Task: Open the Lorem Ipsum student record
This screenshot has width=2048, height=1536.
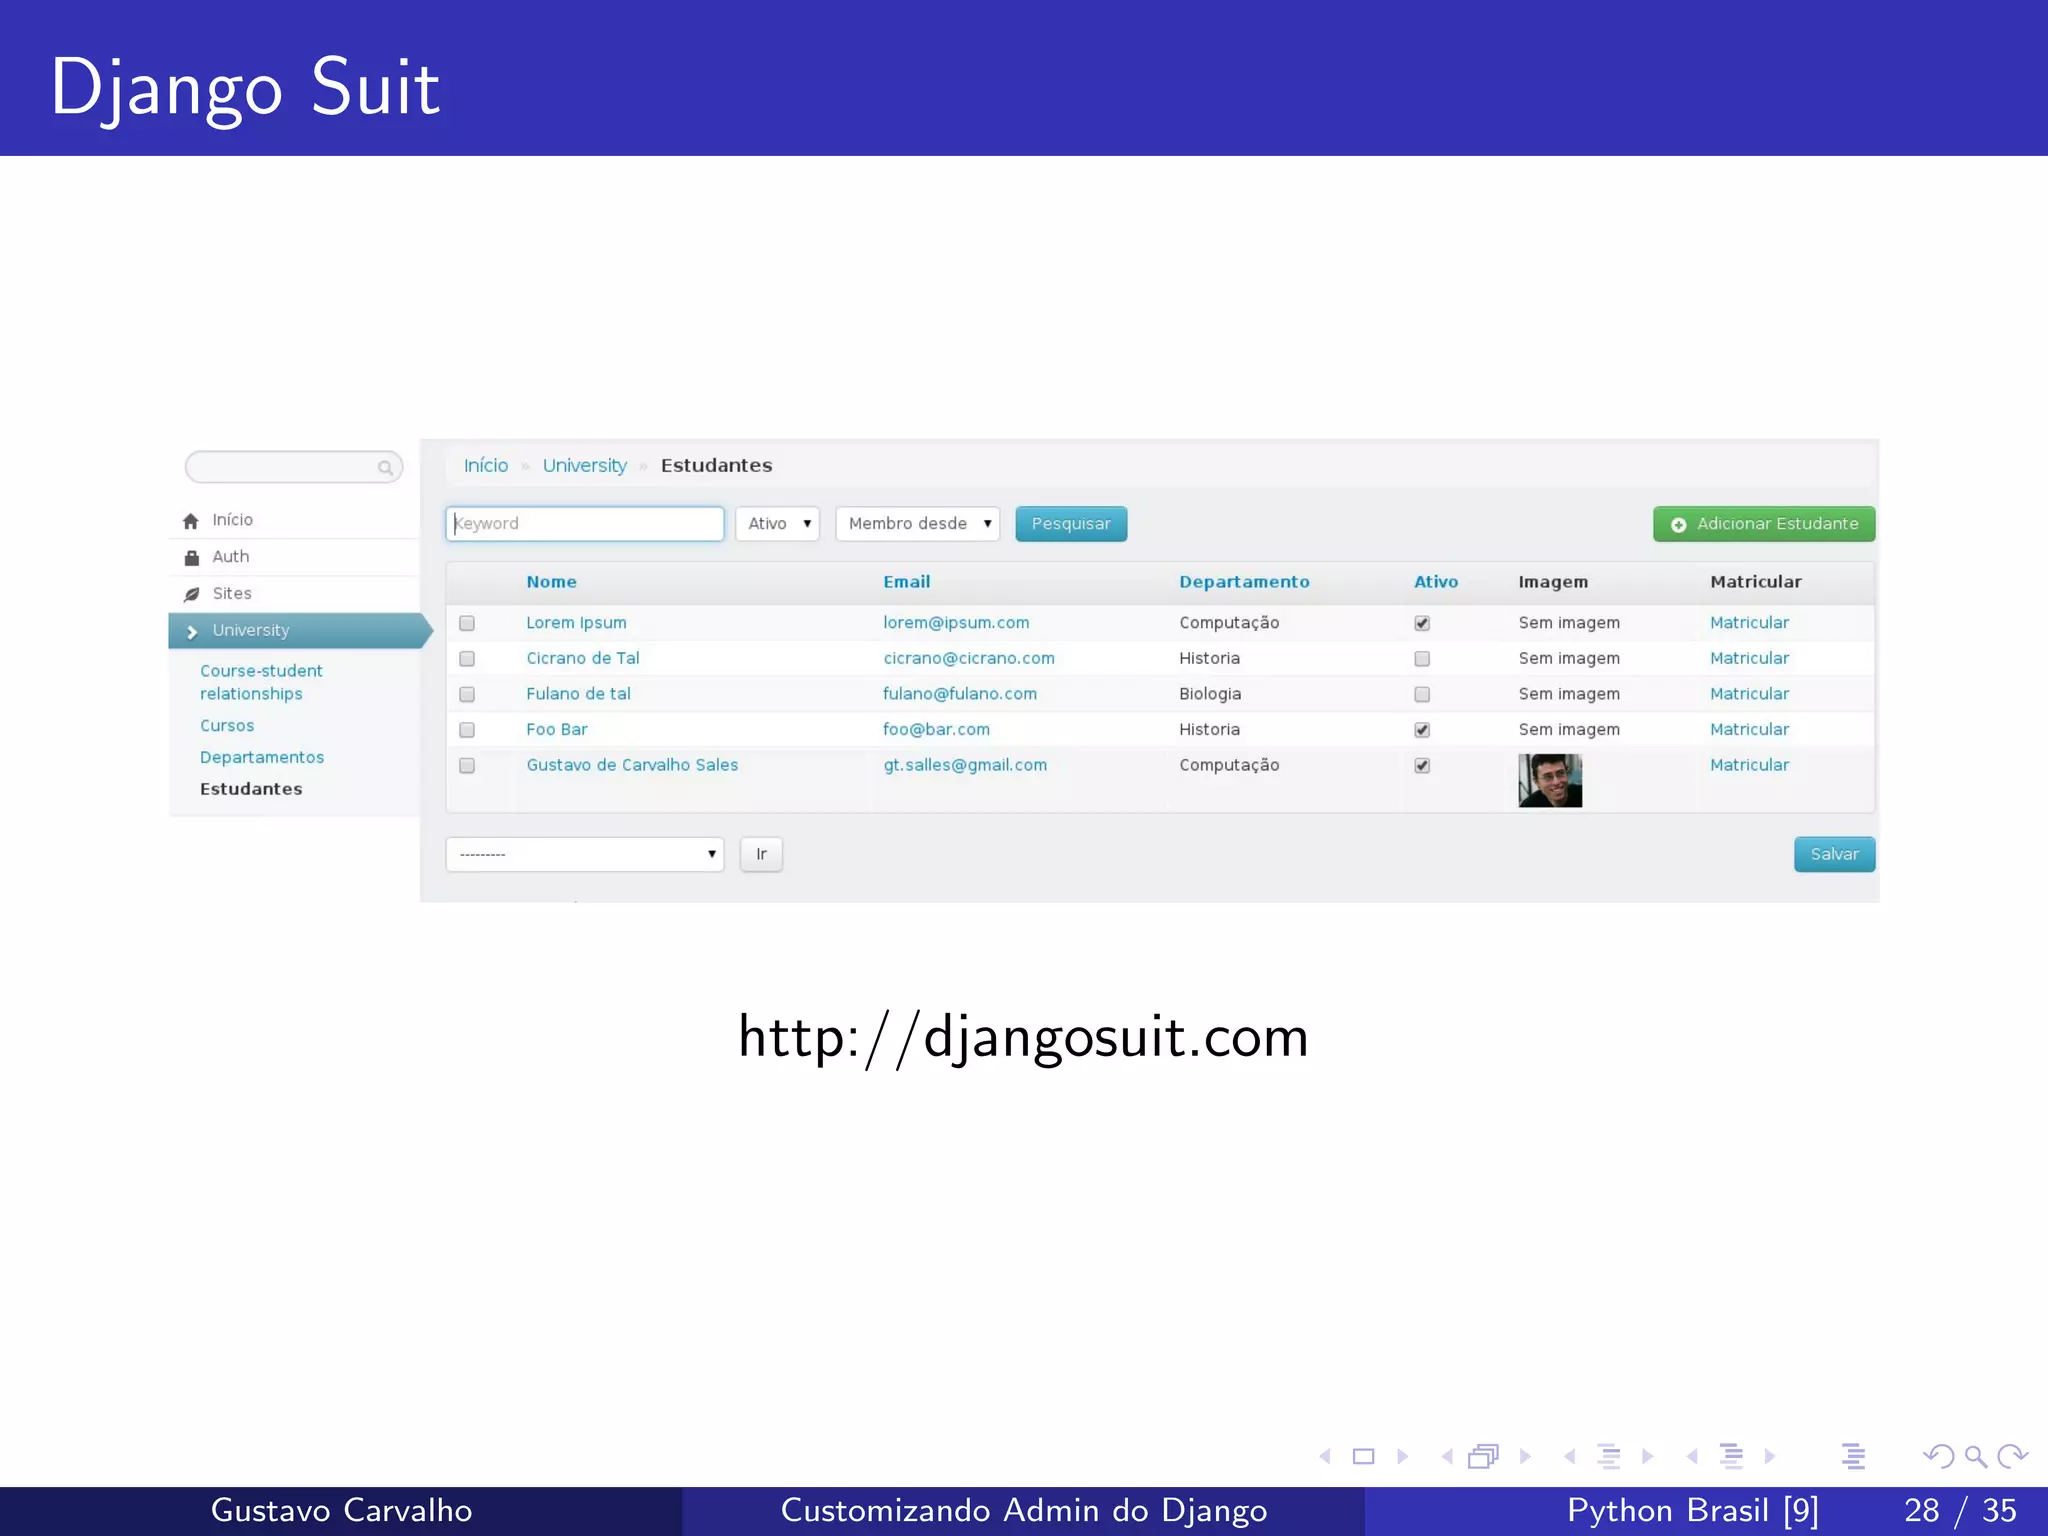Action: click(576, 623)
